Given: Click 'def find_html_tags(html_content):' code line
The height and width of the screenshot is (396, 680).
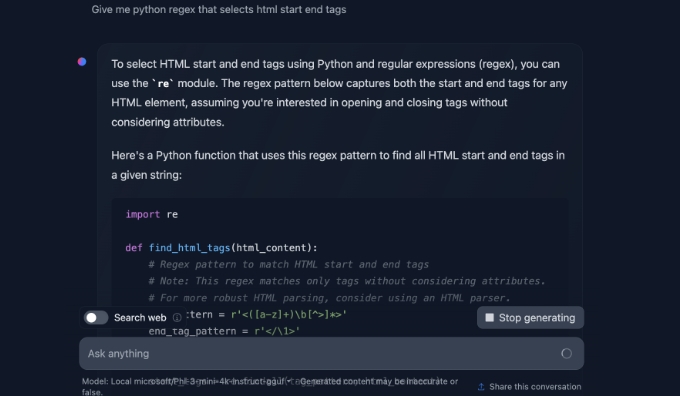Looking at the screenshot, I should pyautogui.click(x=221, y=248).
